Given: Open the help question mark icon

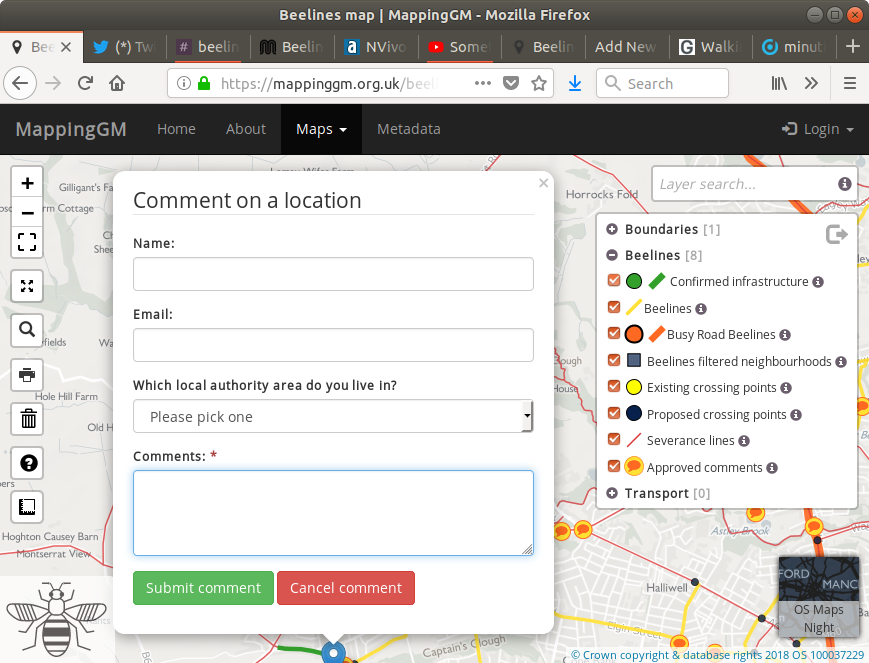Looking at the screenshot, I should click(x=27, y=463).
